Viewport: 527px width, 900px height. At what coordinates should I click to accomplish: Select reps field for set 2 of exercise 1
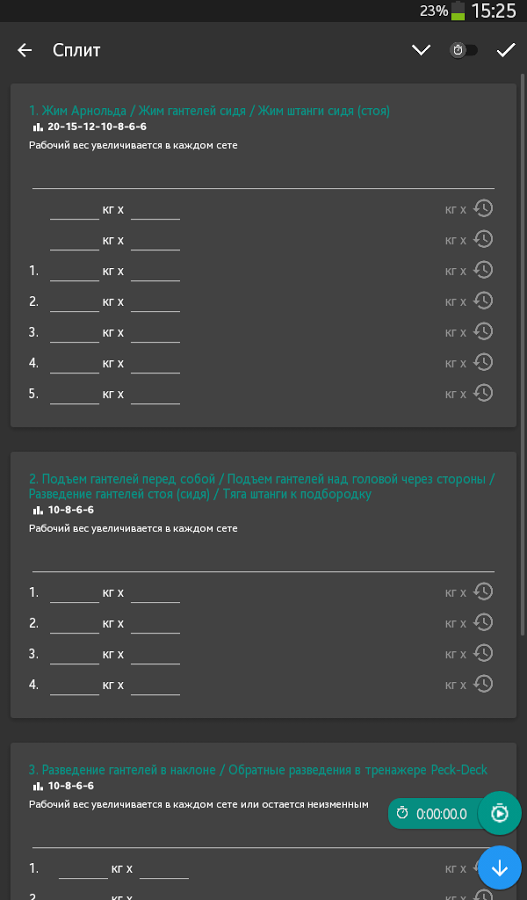coord(156,302)
